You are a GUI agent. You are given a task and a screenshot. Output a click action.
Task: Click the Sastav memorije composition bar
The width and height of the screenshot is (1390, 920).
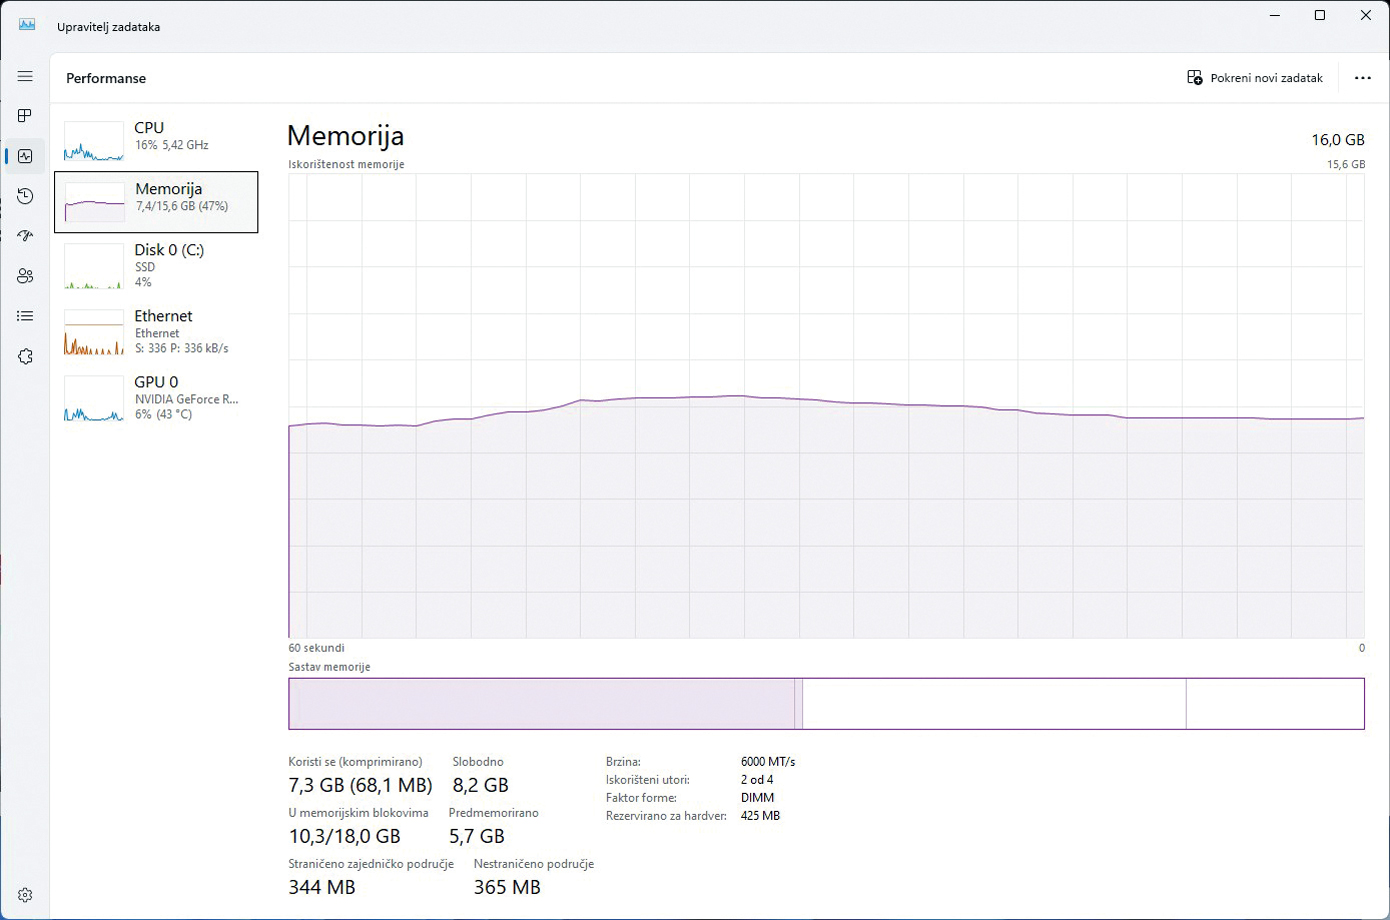[826, 703]
